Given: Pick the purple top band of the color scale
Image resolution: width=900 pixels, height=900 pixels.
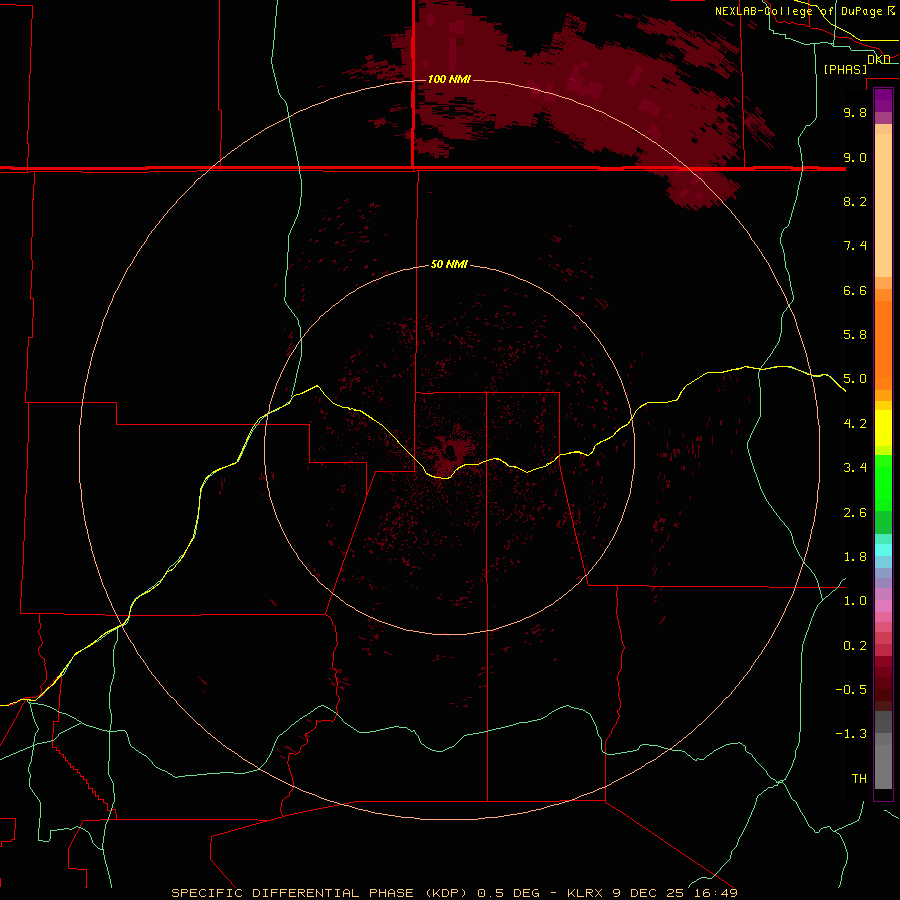Looking at the screenshot, I should 883,100.
